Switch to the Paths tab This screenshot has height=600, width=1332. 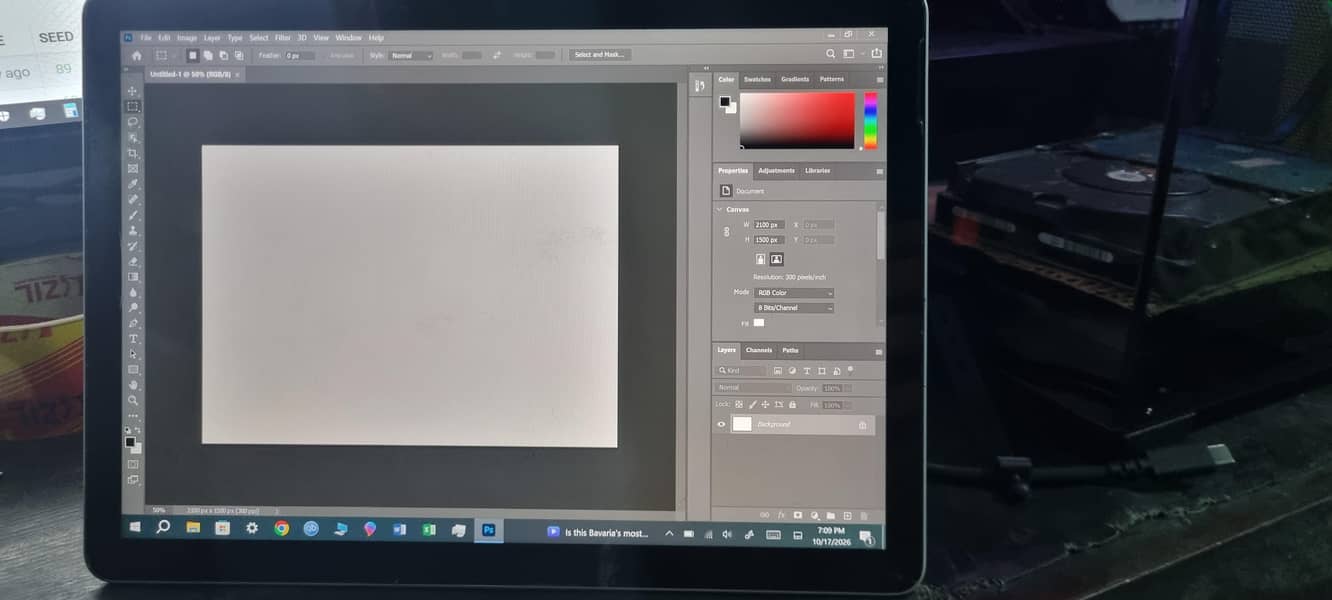[790, 350]
